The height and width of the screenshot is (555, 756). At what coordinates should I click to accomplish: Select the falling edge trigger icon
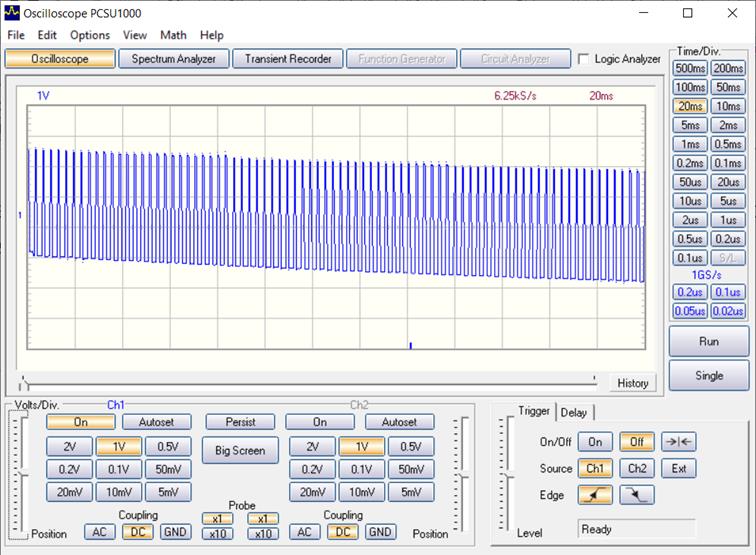pyautogui.click(x=635, y=494)
